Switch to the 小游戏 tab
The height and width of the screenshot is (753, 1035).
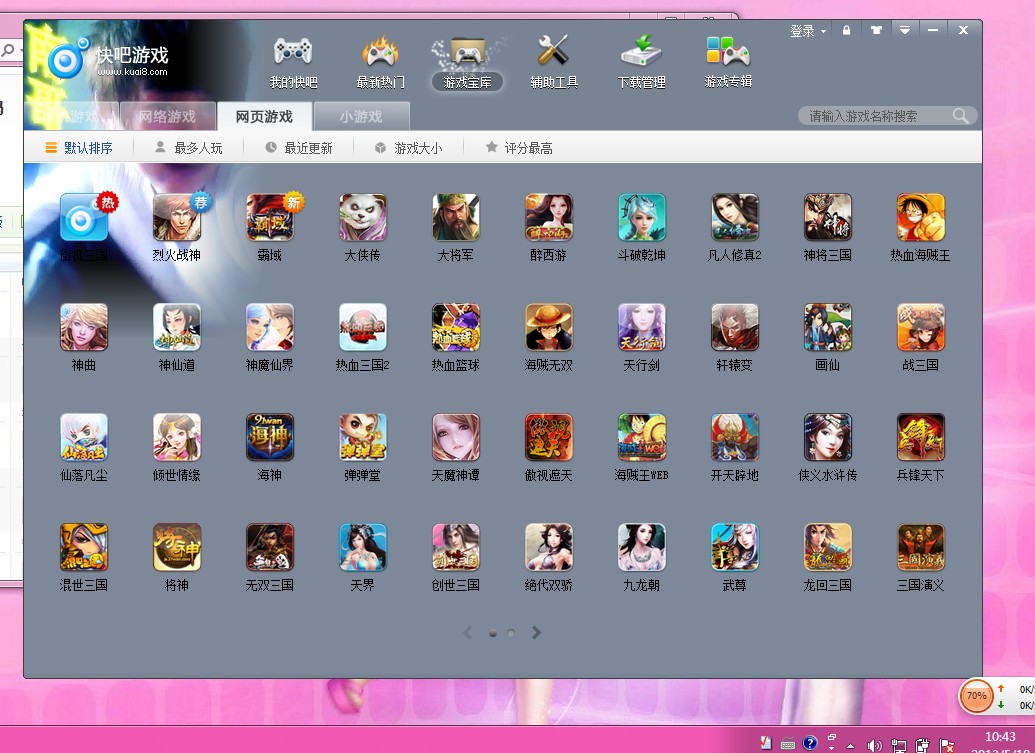(360, 117)
